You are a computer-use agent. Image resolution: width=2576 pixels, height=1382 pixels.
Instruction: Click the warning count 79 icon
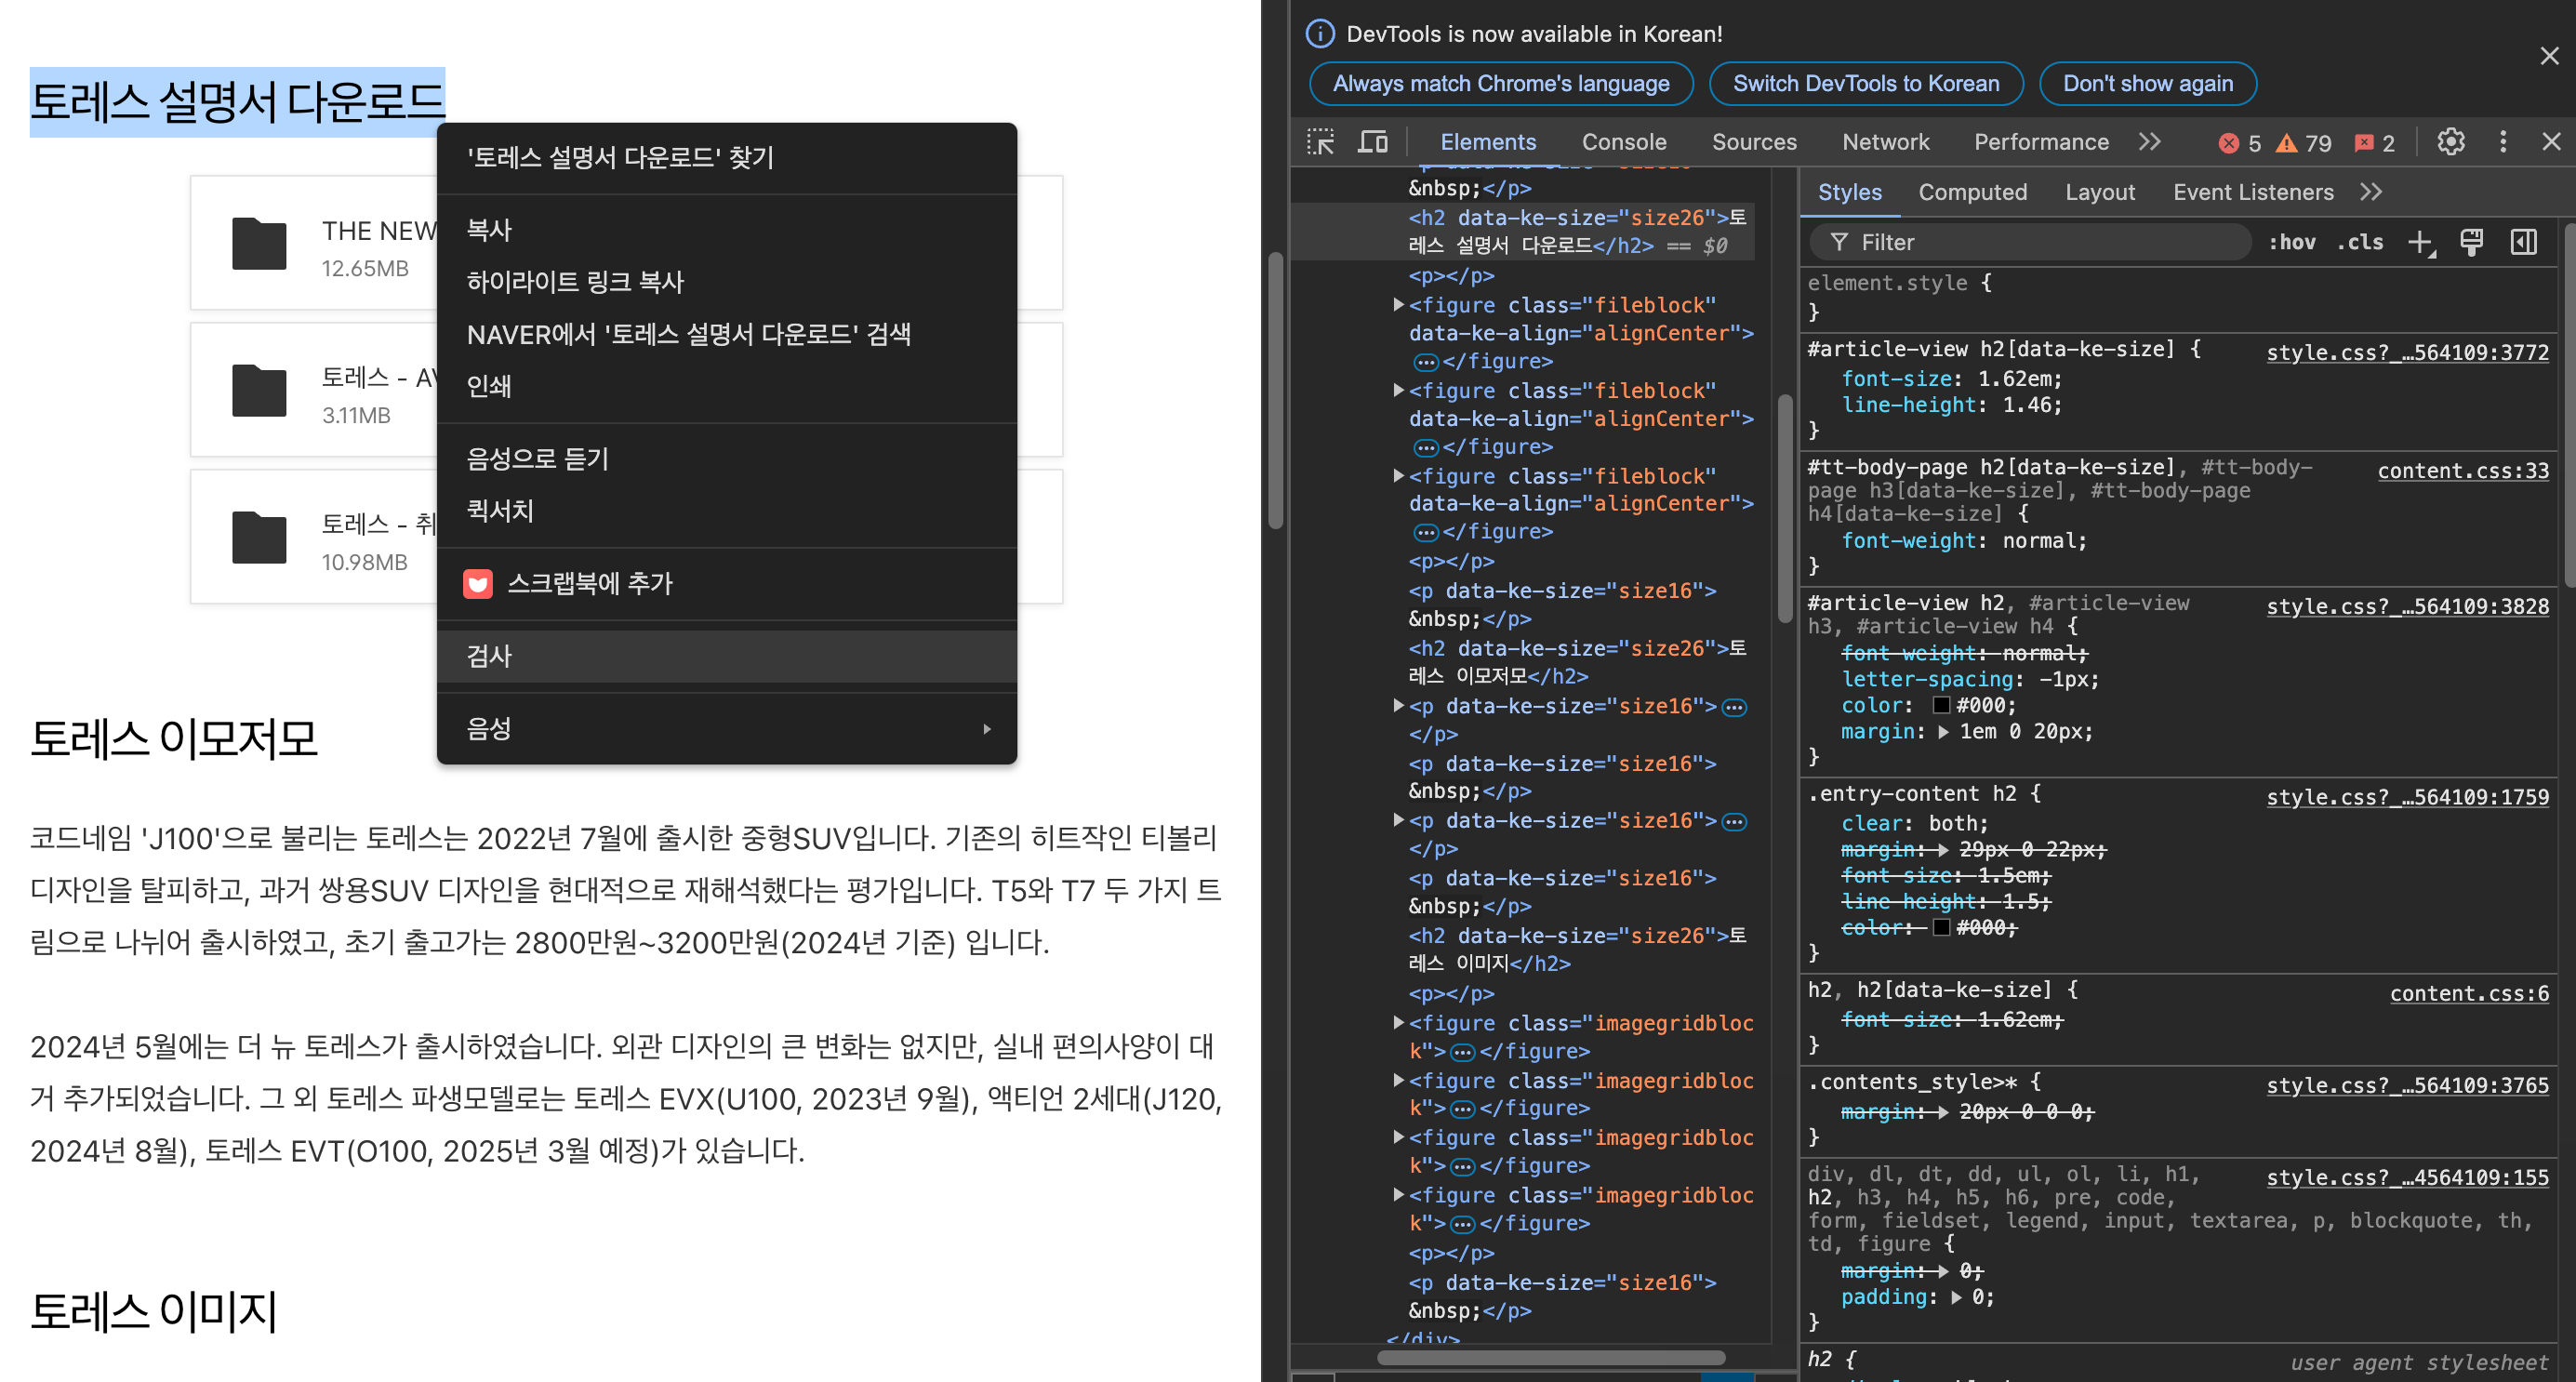coord(2303,143)
